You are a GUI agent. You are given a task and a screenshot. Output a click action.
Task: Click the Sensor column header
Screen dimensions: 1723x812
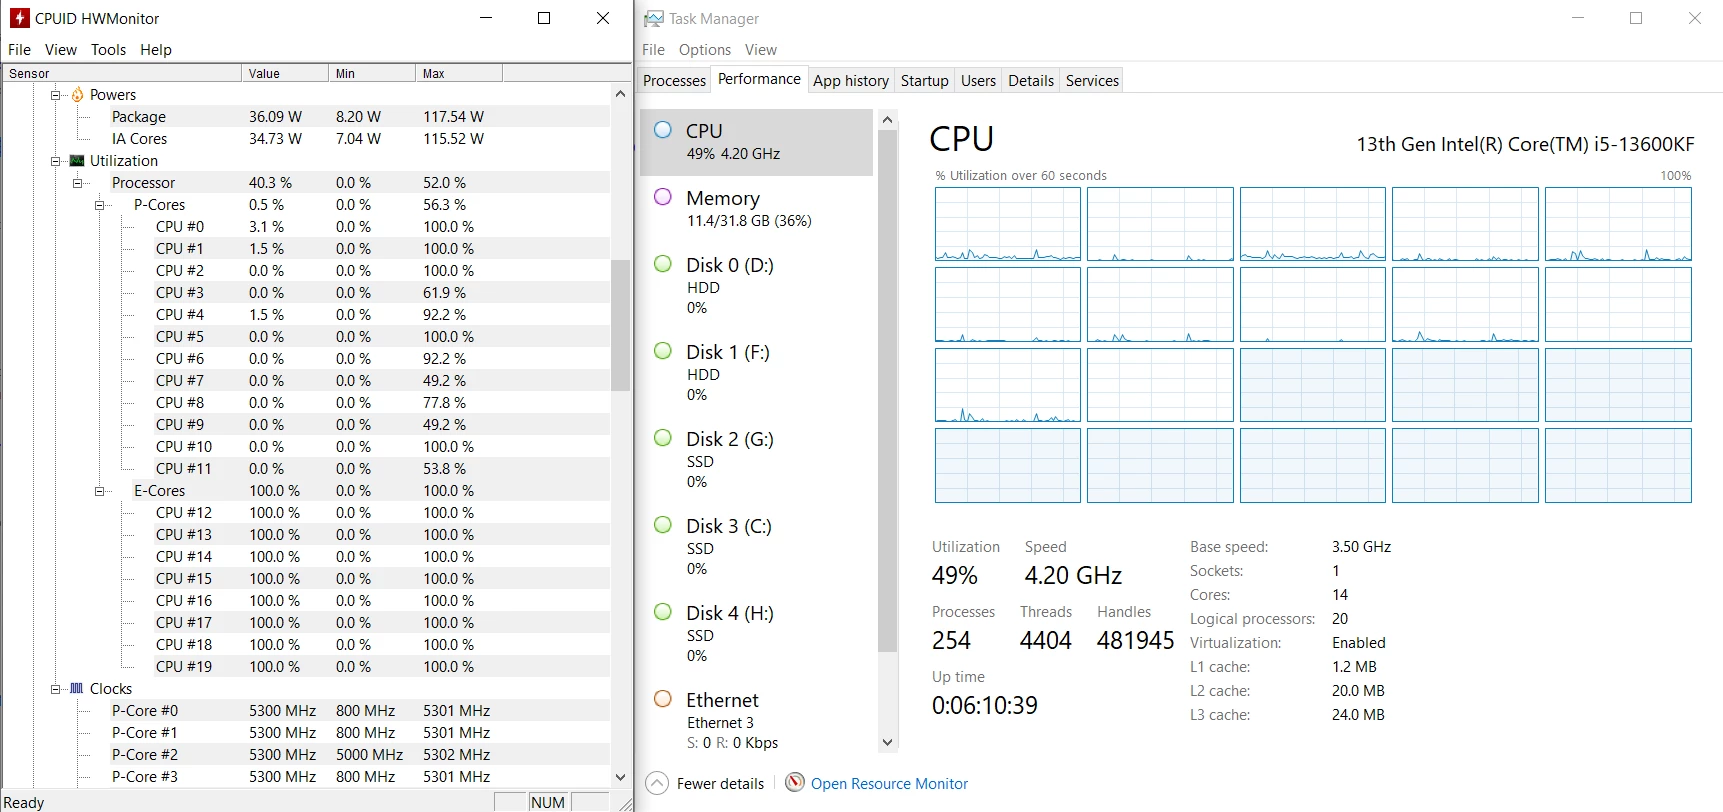pyautogui.click(x=121, y=73)
